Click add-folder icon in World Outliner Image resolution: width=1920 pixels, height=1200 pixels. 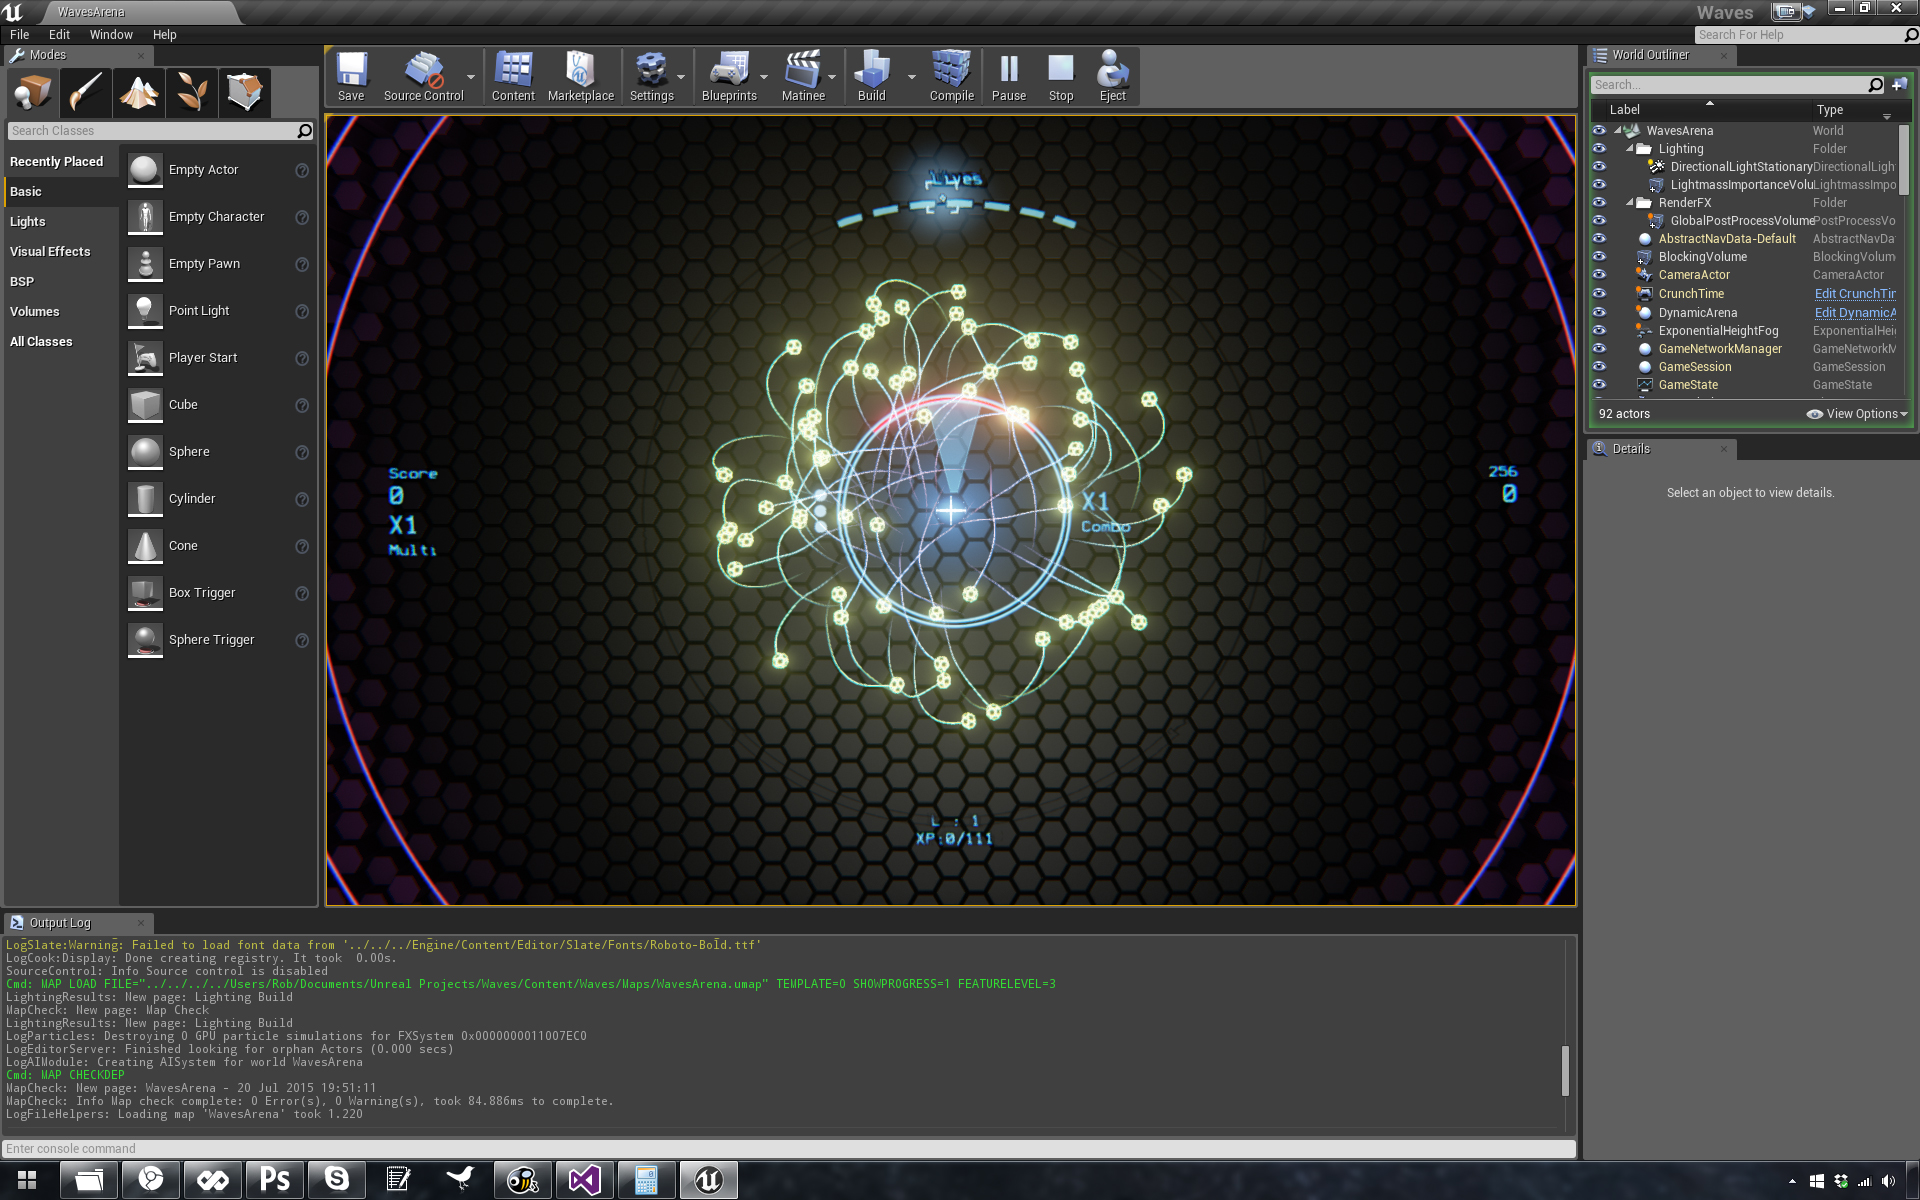(1899, 85)
